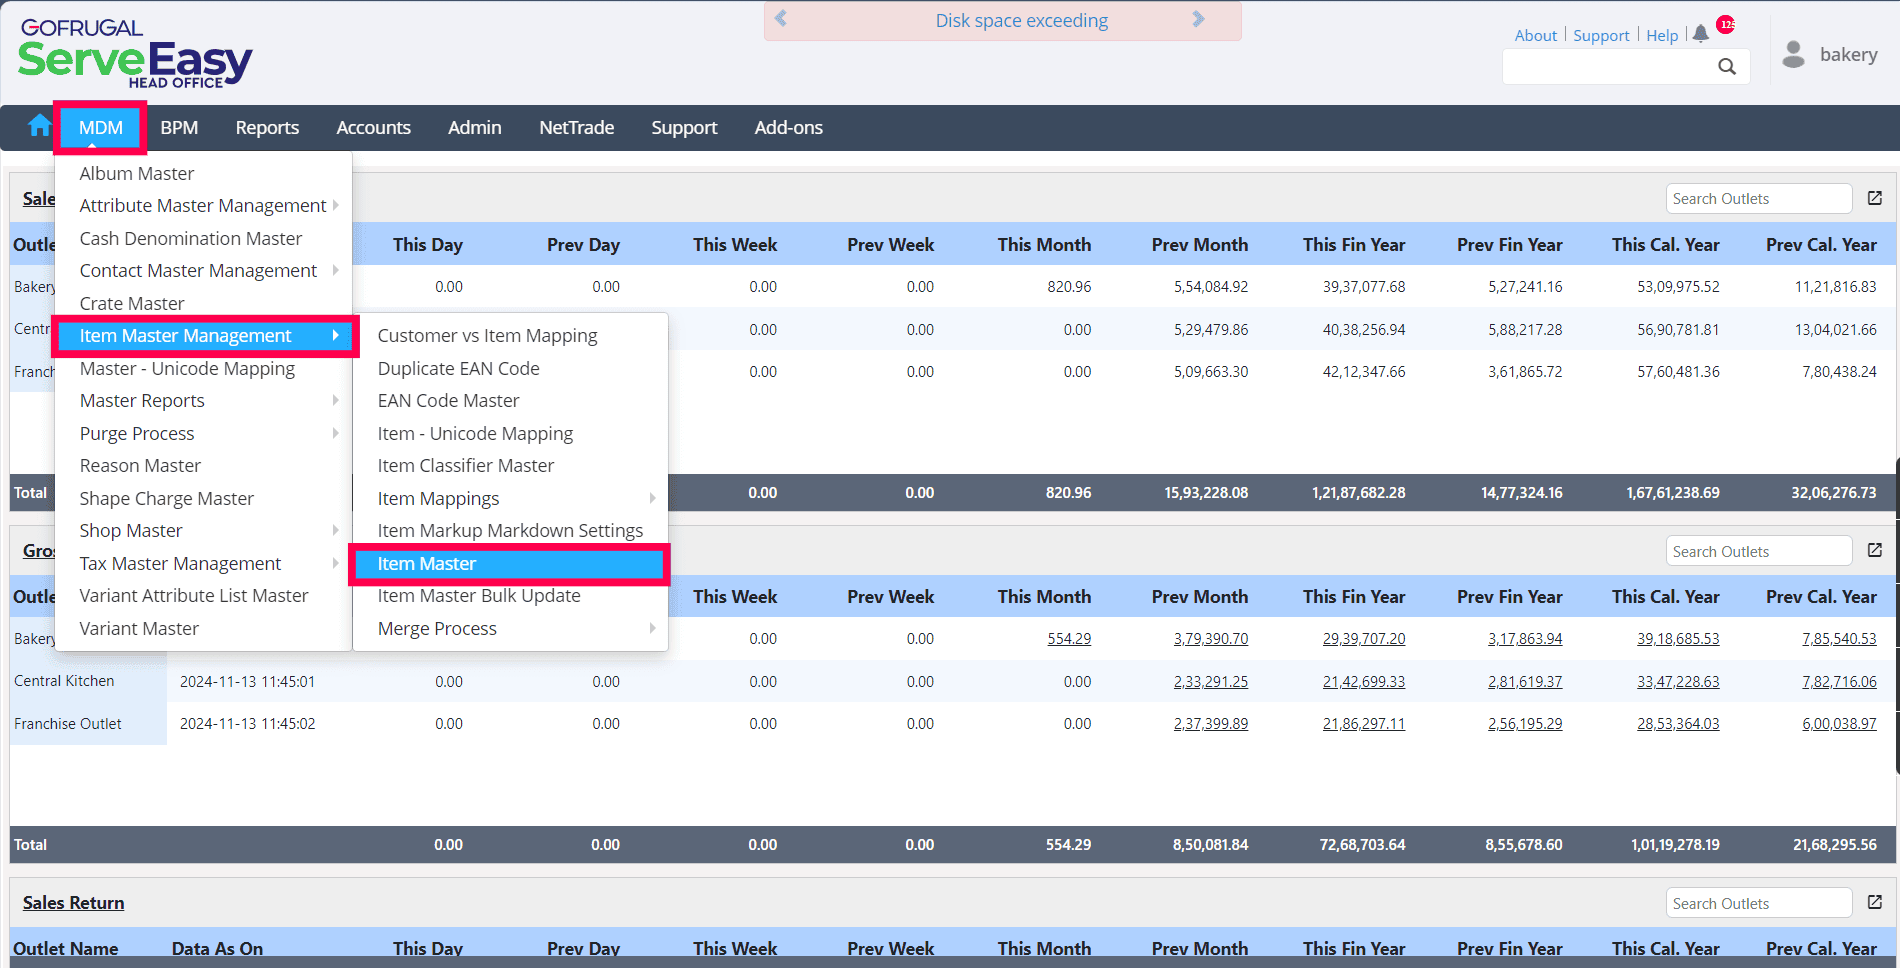The width and height of the screenshot is (1900, 968).
Task: Open the Sales Return heading link
Action: click(74, 903)
